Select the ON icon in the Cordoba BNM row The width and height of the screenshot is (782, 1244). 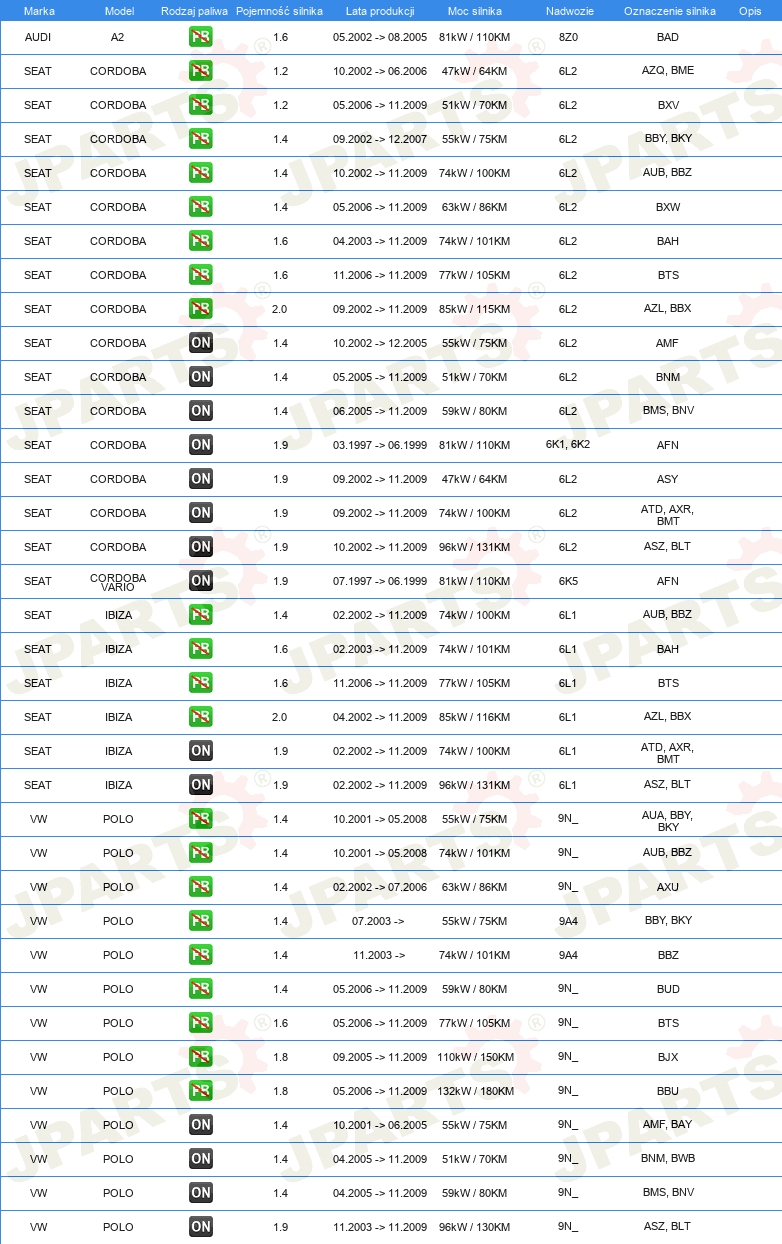tap(201, 377)
